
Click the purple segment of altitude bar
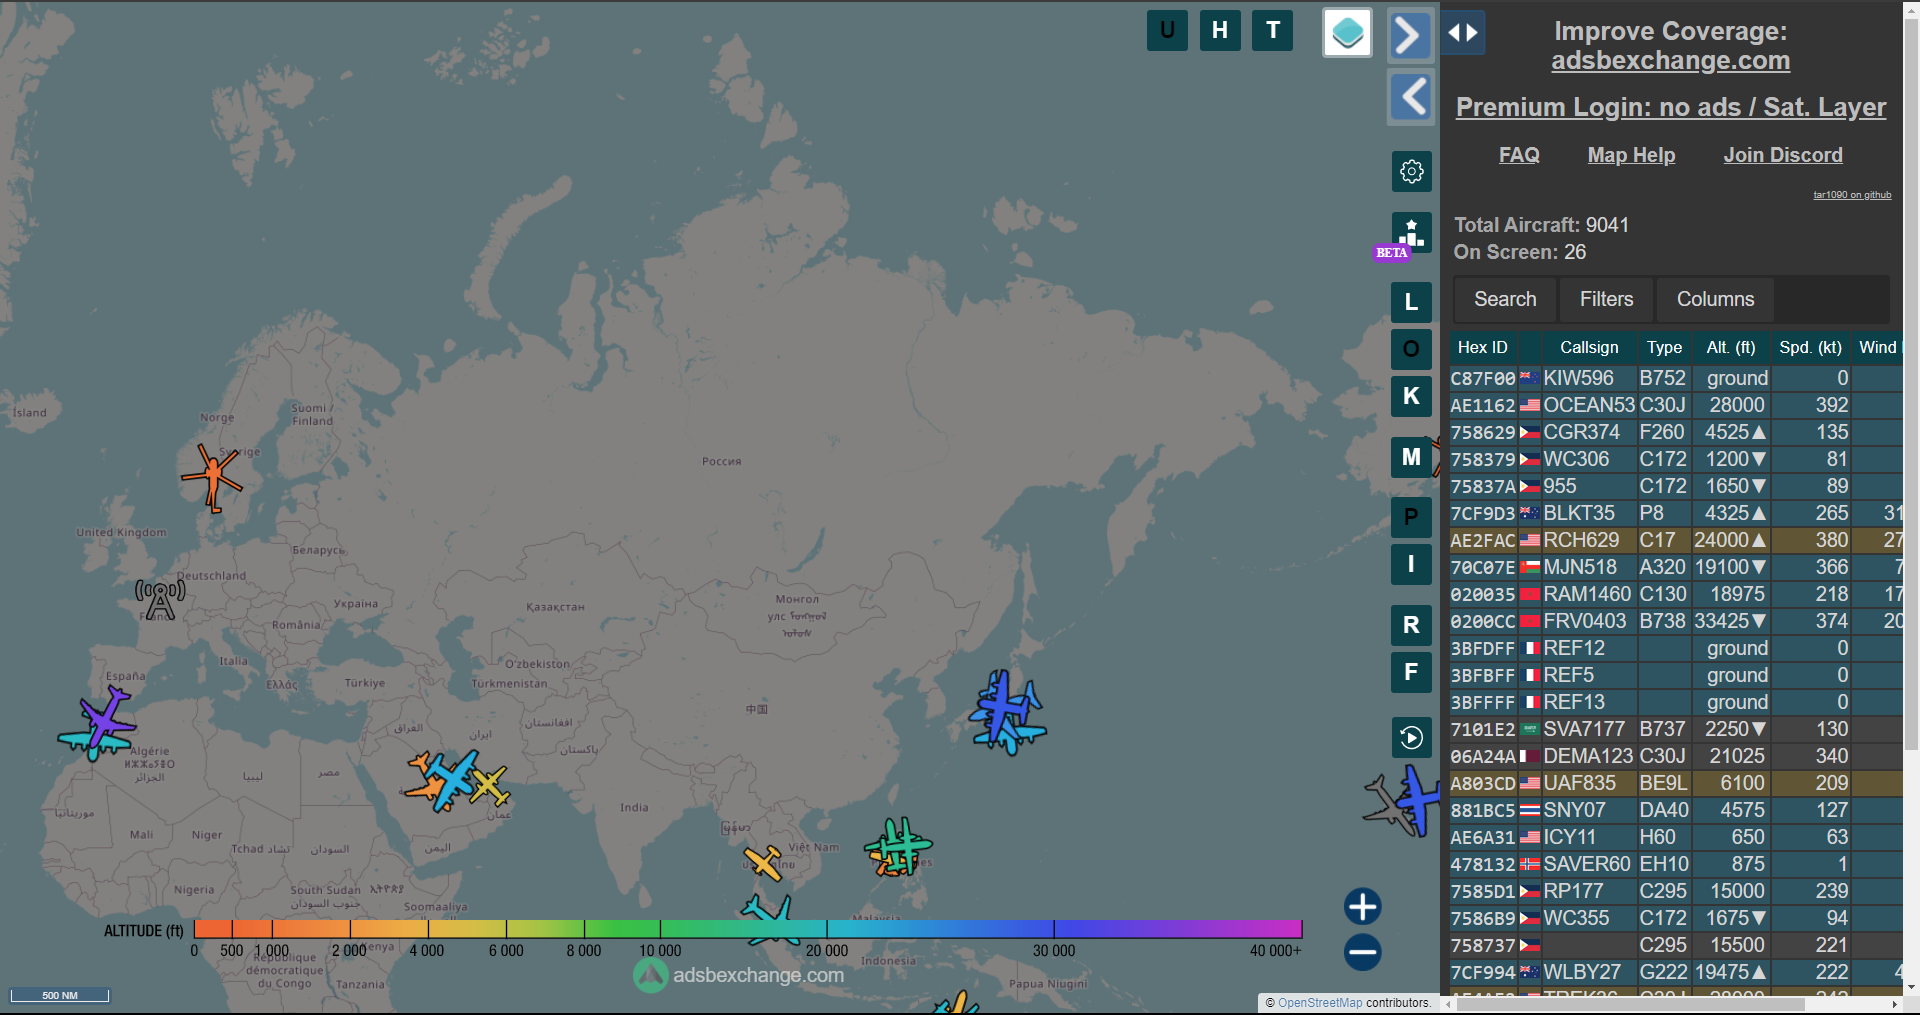[1180, 929]
